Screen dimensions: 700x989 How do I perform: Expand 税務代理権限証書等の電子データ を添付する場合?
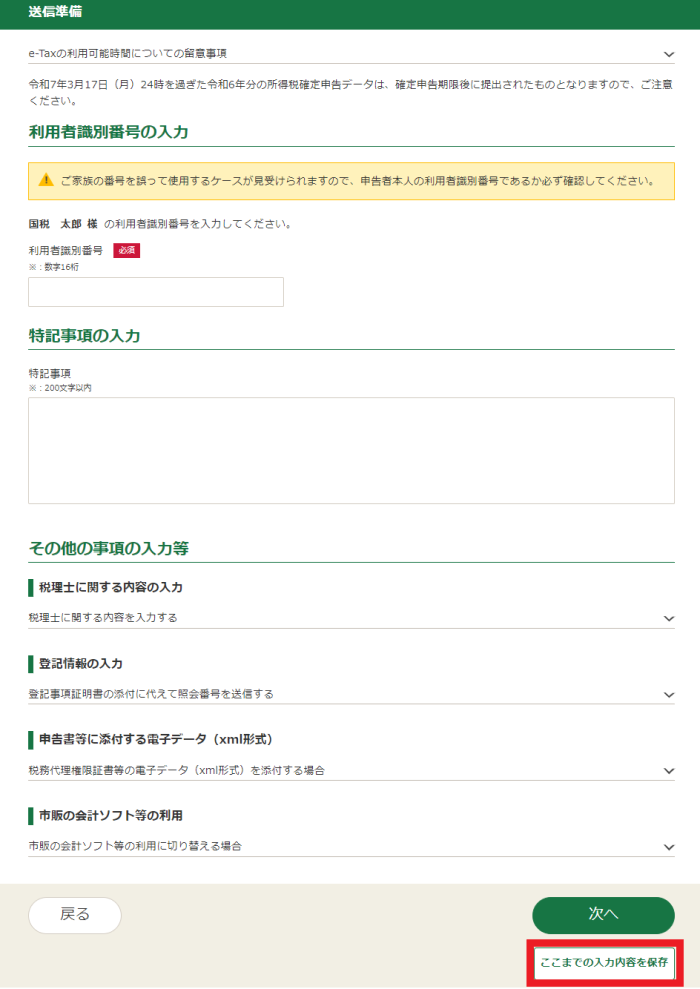point(176,770)
